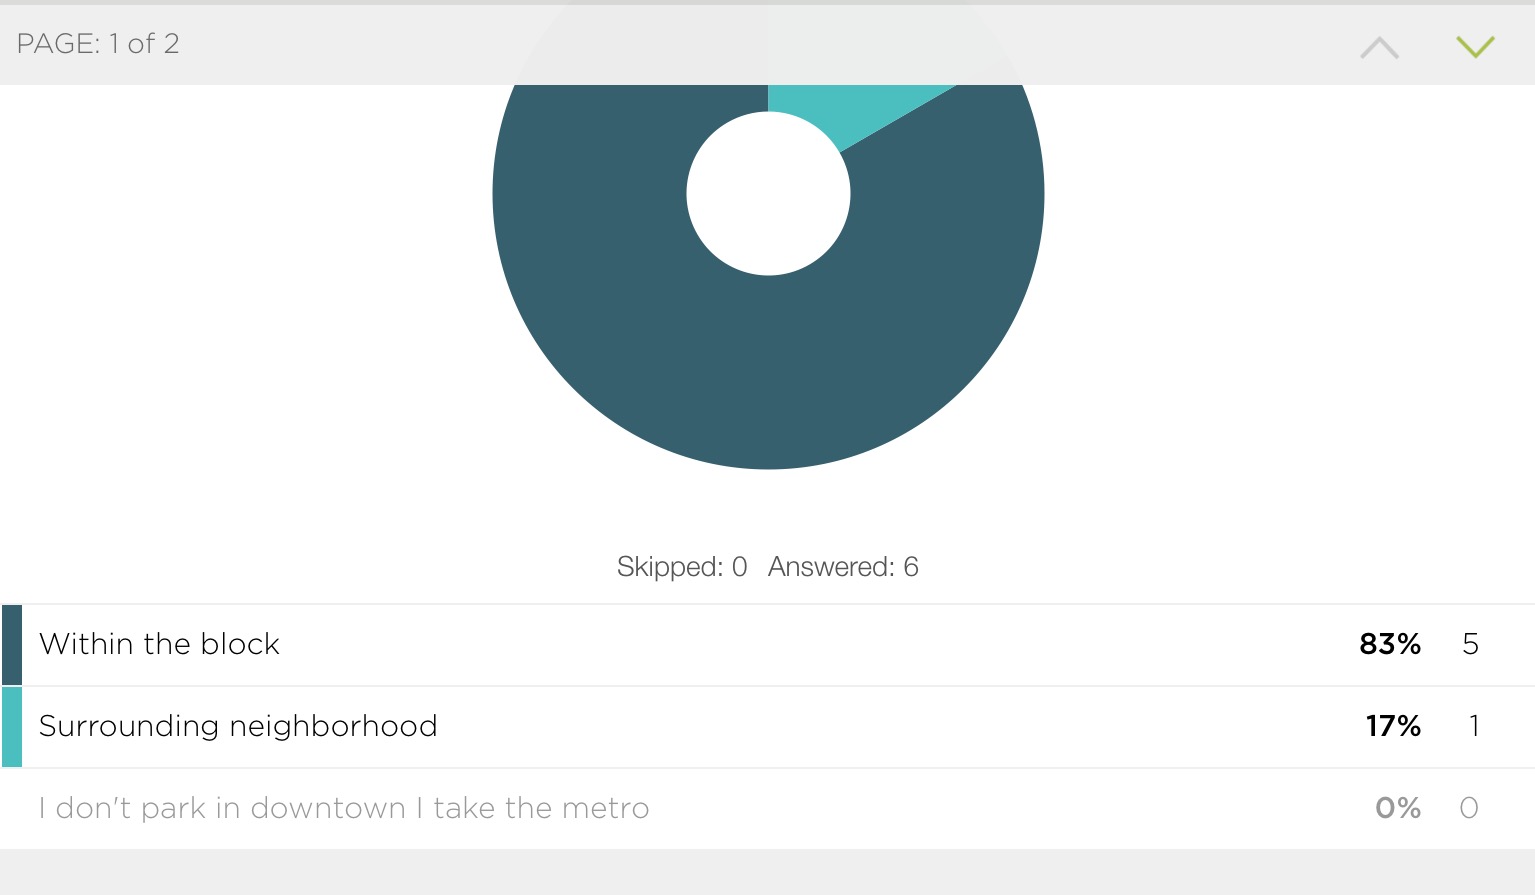1535x895 pixels.
Task: Click the 0% percentage value
Action: coord(1398,808)
